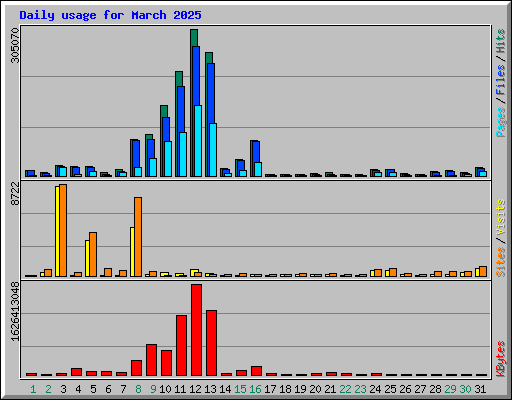Click the day 29 axis label

click(450, 389)
